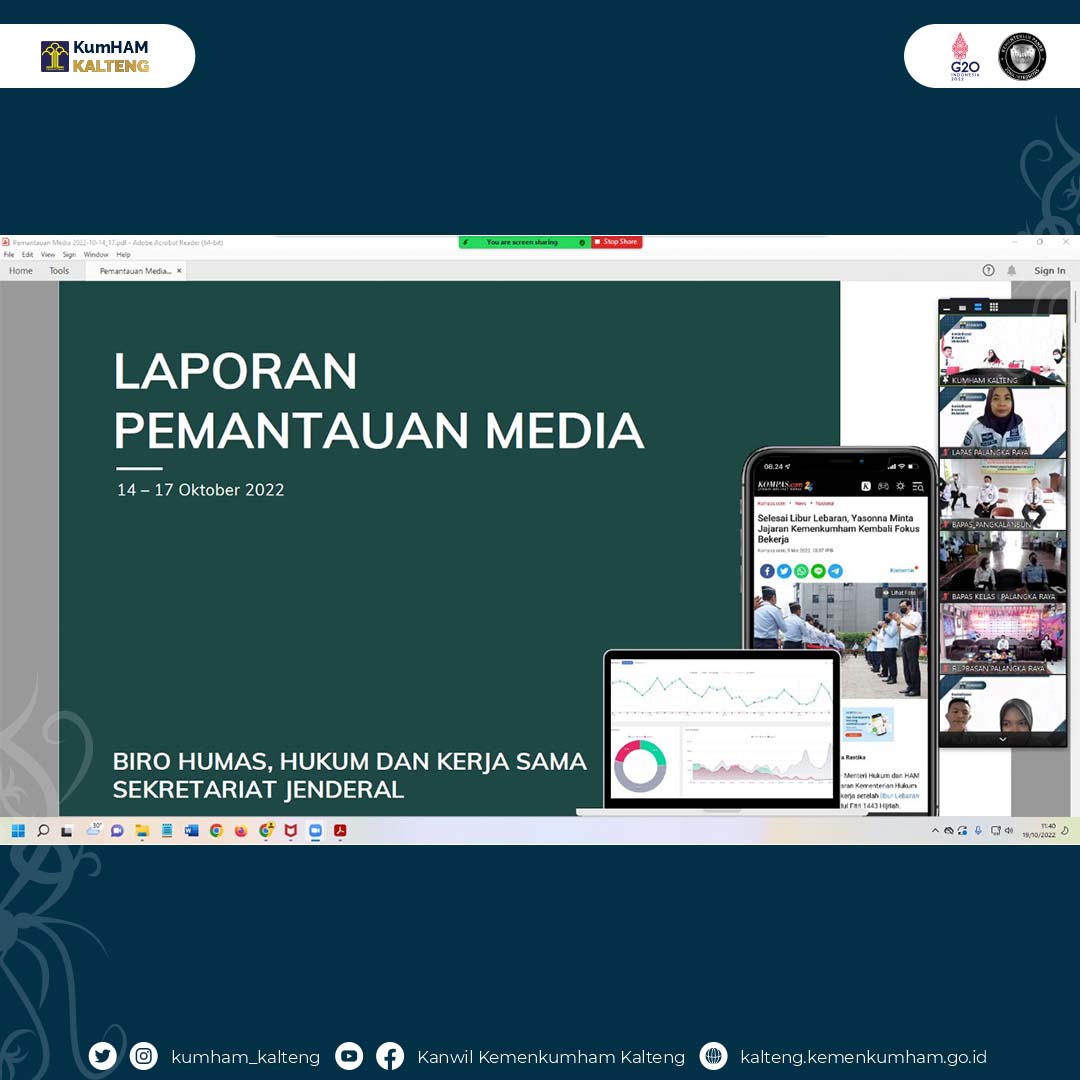Click the McAfee icon in taskbar
Viewport: 1080px width, 1080px height.
(290, 830)
